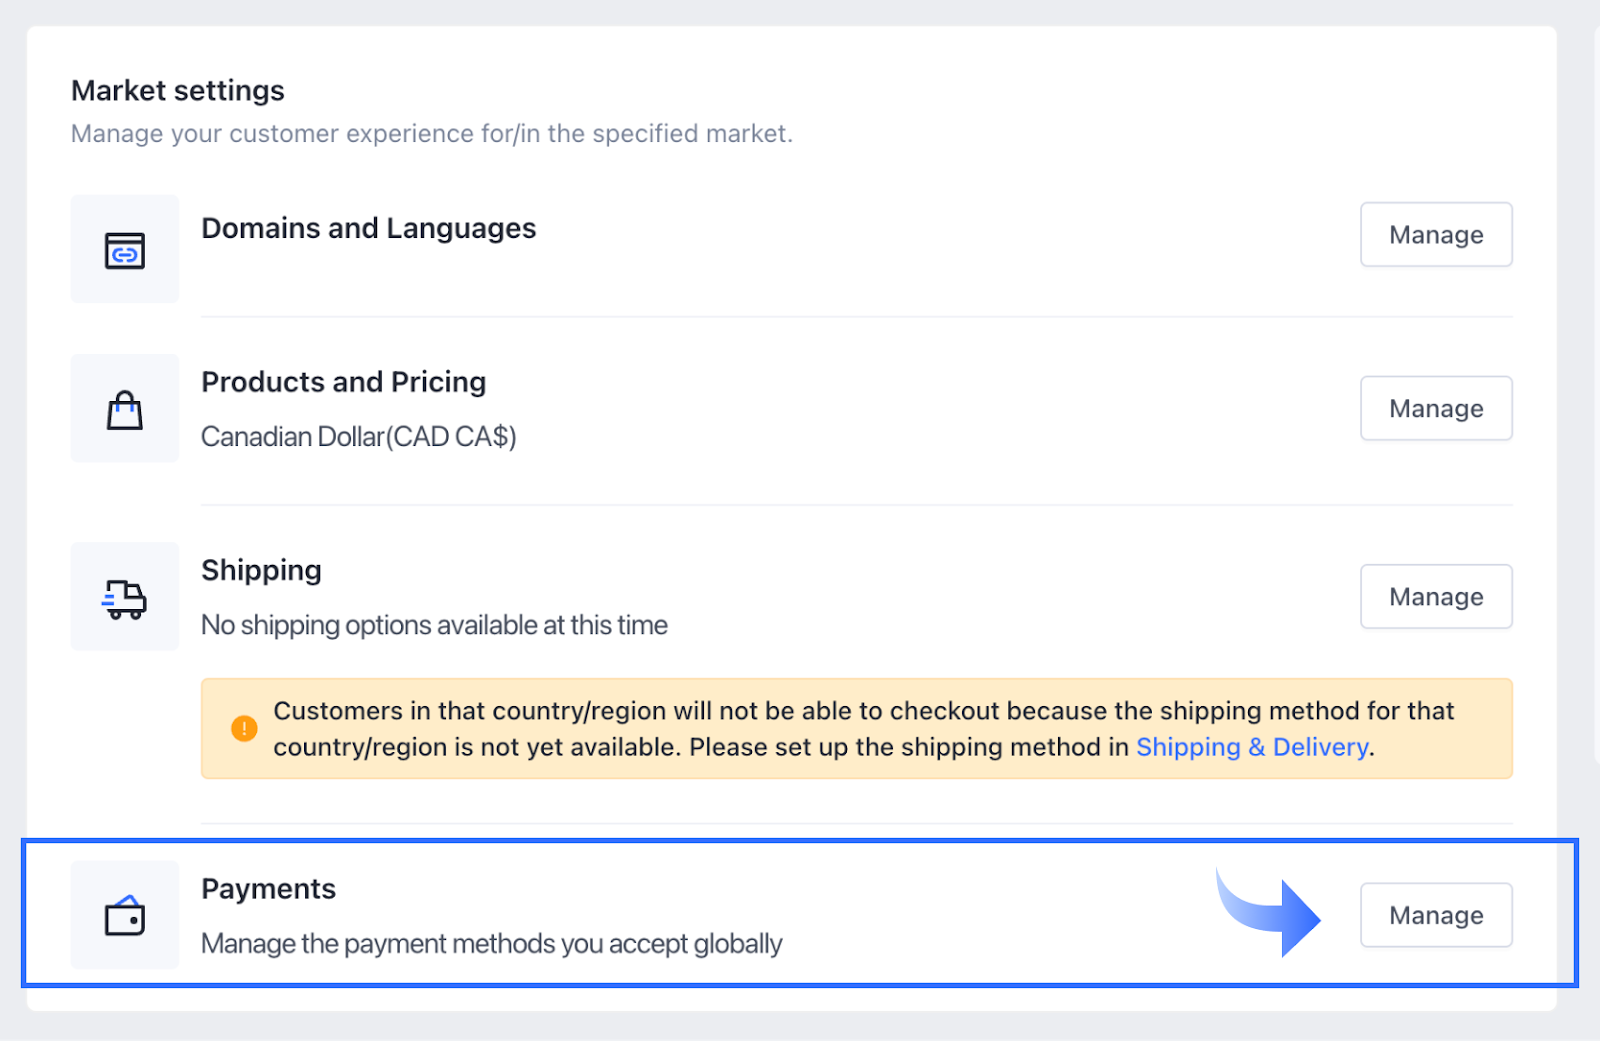Click the Shipping section title
The height and width of the screenshot is (1041, 1600).
(x=261, y=570)
